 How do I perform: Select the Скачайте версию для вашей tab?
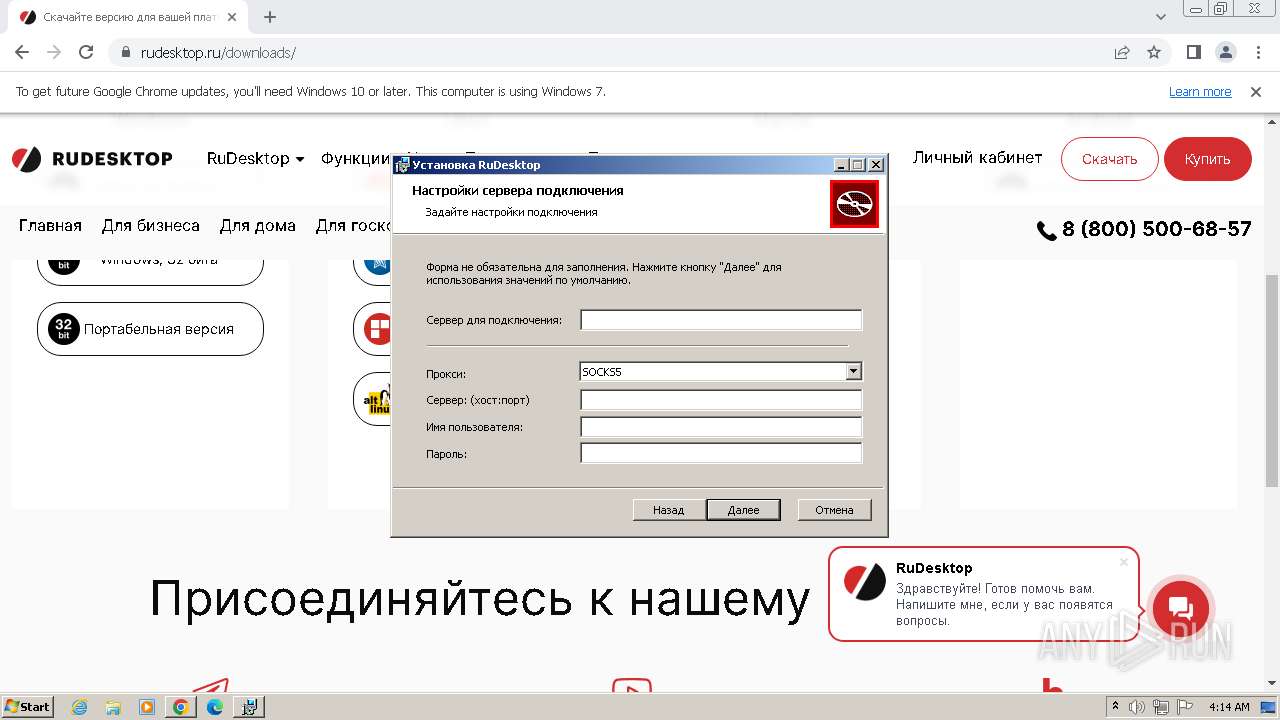point(128,17)
